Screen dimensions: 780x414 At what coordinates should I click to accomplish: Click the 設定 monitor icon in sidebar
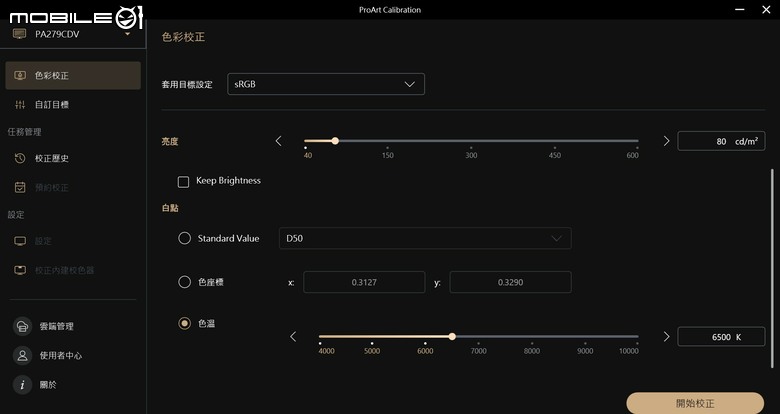click(x=20, y=241)
